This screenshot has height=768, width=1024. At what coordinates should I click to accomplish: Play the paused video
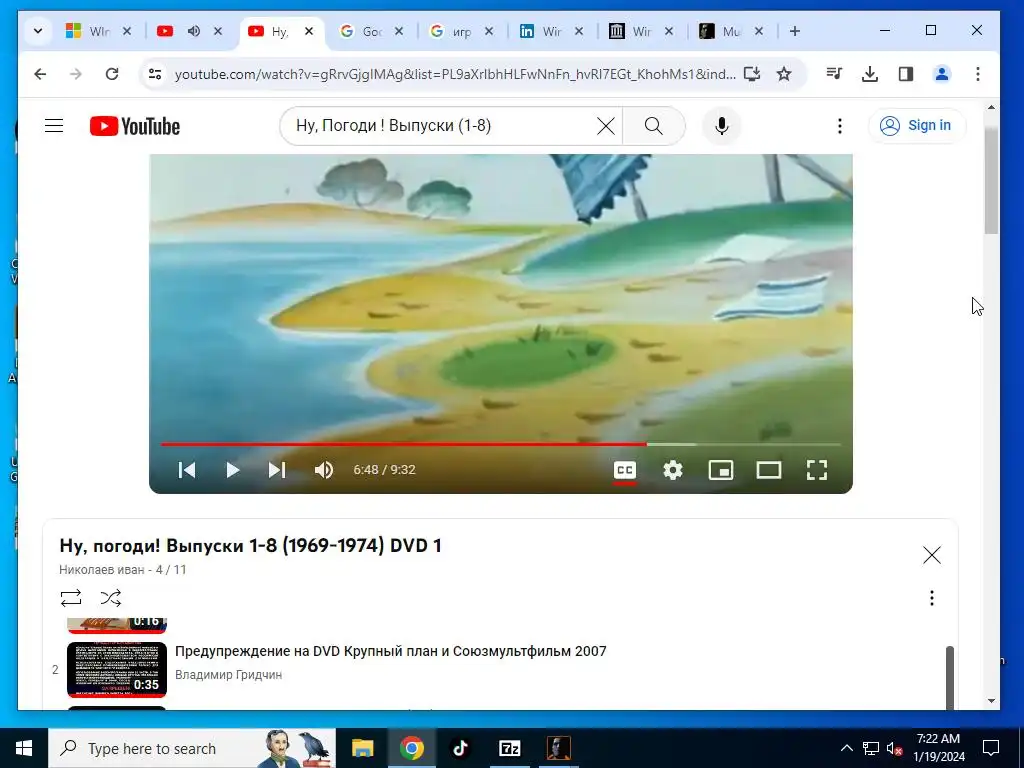click(x=232, y=470)
